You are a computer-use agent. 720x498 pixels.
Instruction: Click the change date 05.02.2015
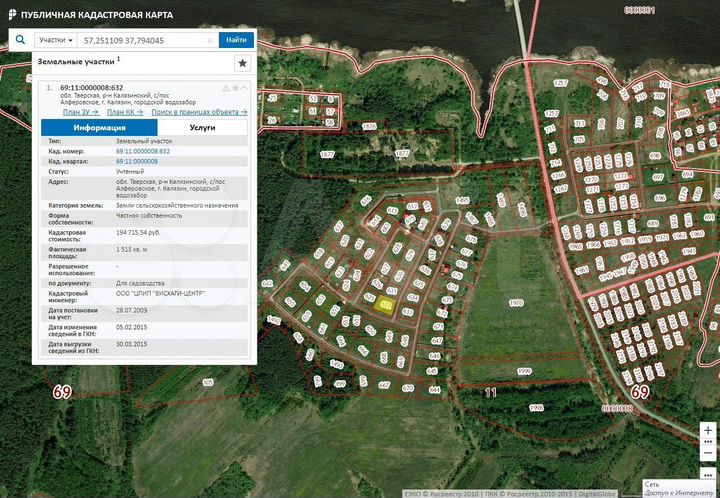(x=131, y=328)
